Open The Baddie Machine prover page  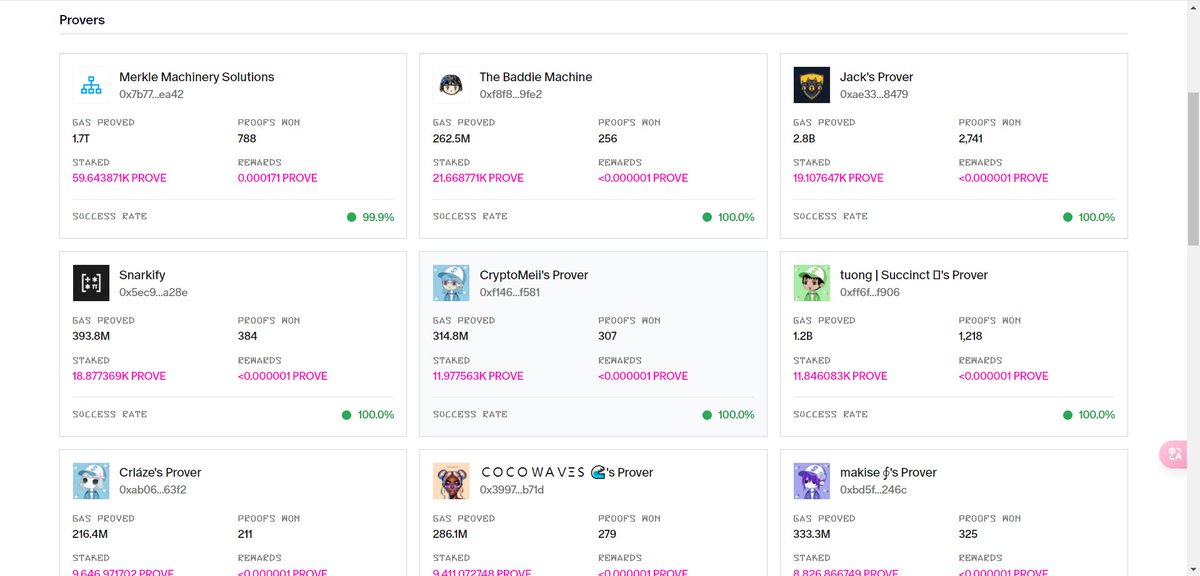536,77
